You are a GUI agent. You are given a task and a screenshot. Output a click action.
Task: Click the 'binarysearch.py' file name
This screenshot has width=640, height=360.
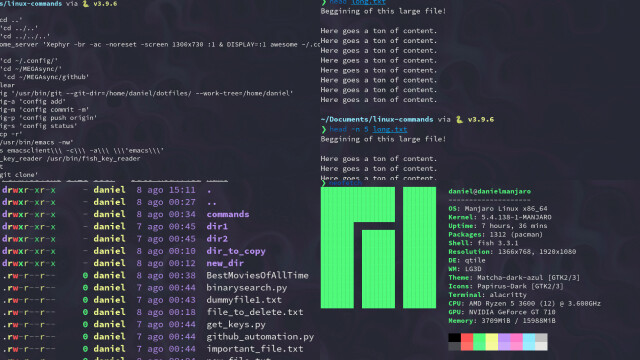point(247,288)
